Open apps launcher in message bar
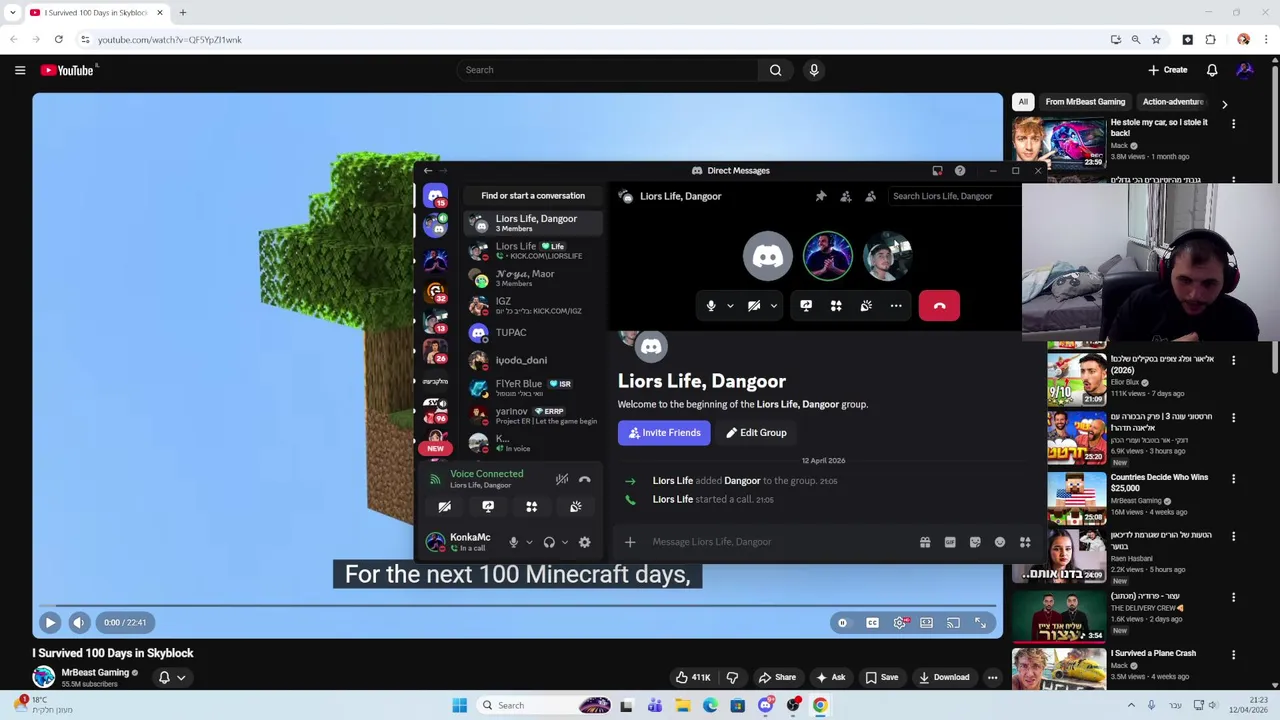The width and height of the screenshot is (1280, 720). click(x=1025, y=542)
